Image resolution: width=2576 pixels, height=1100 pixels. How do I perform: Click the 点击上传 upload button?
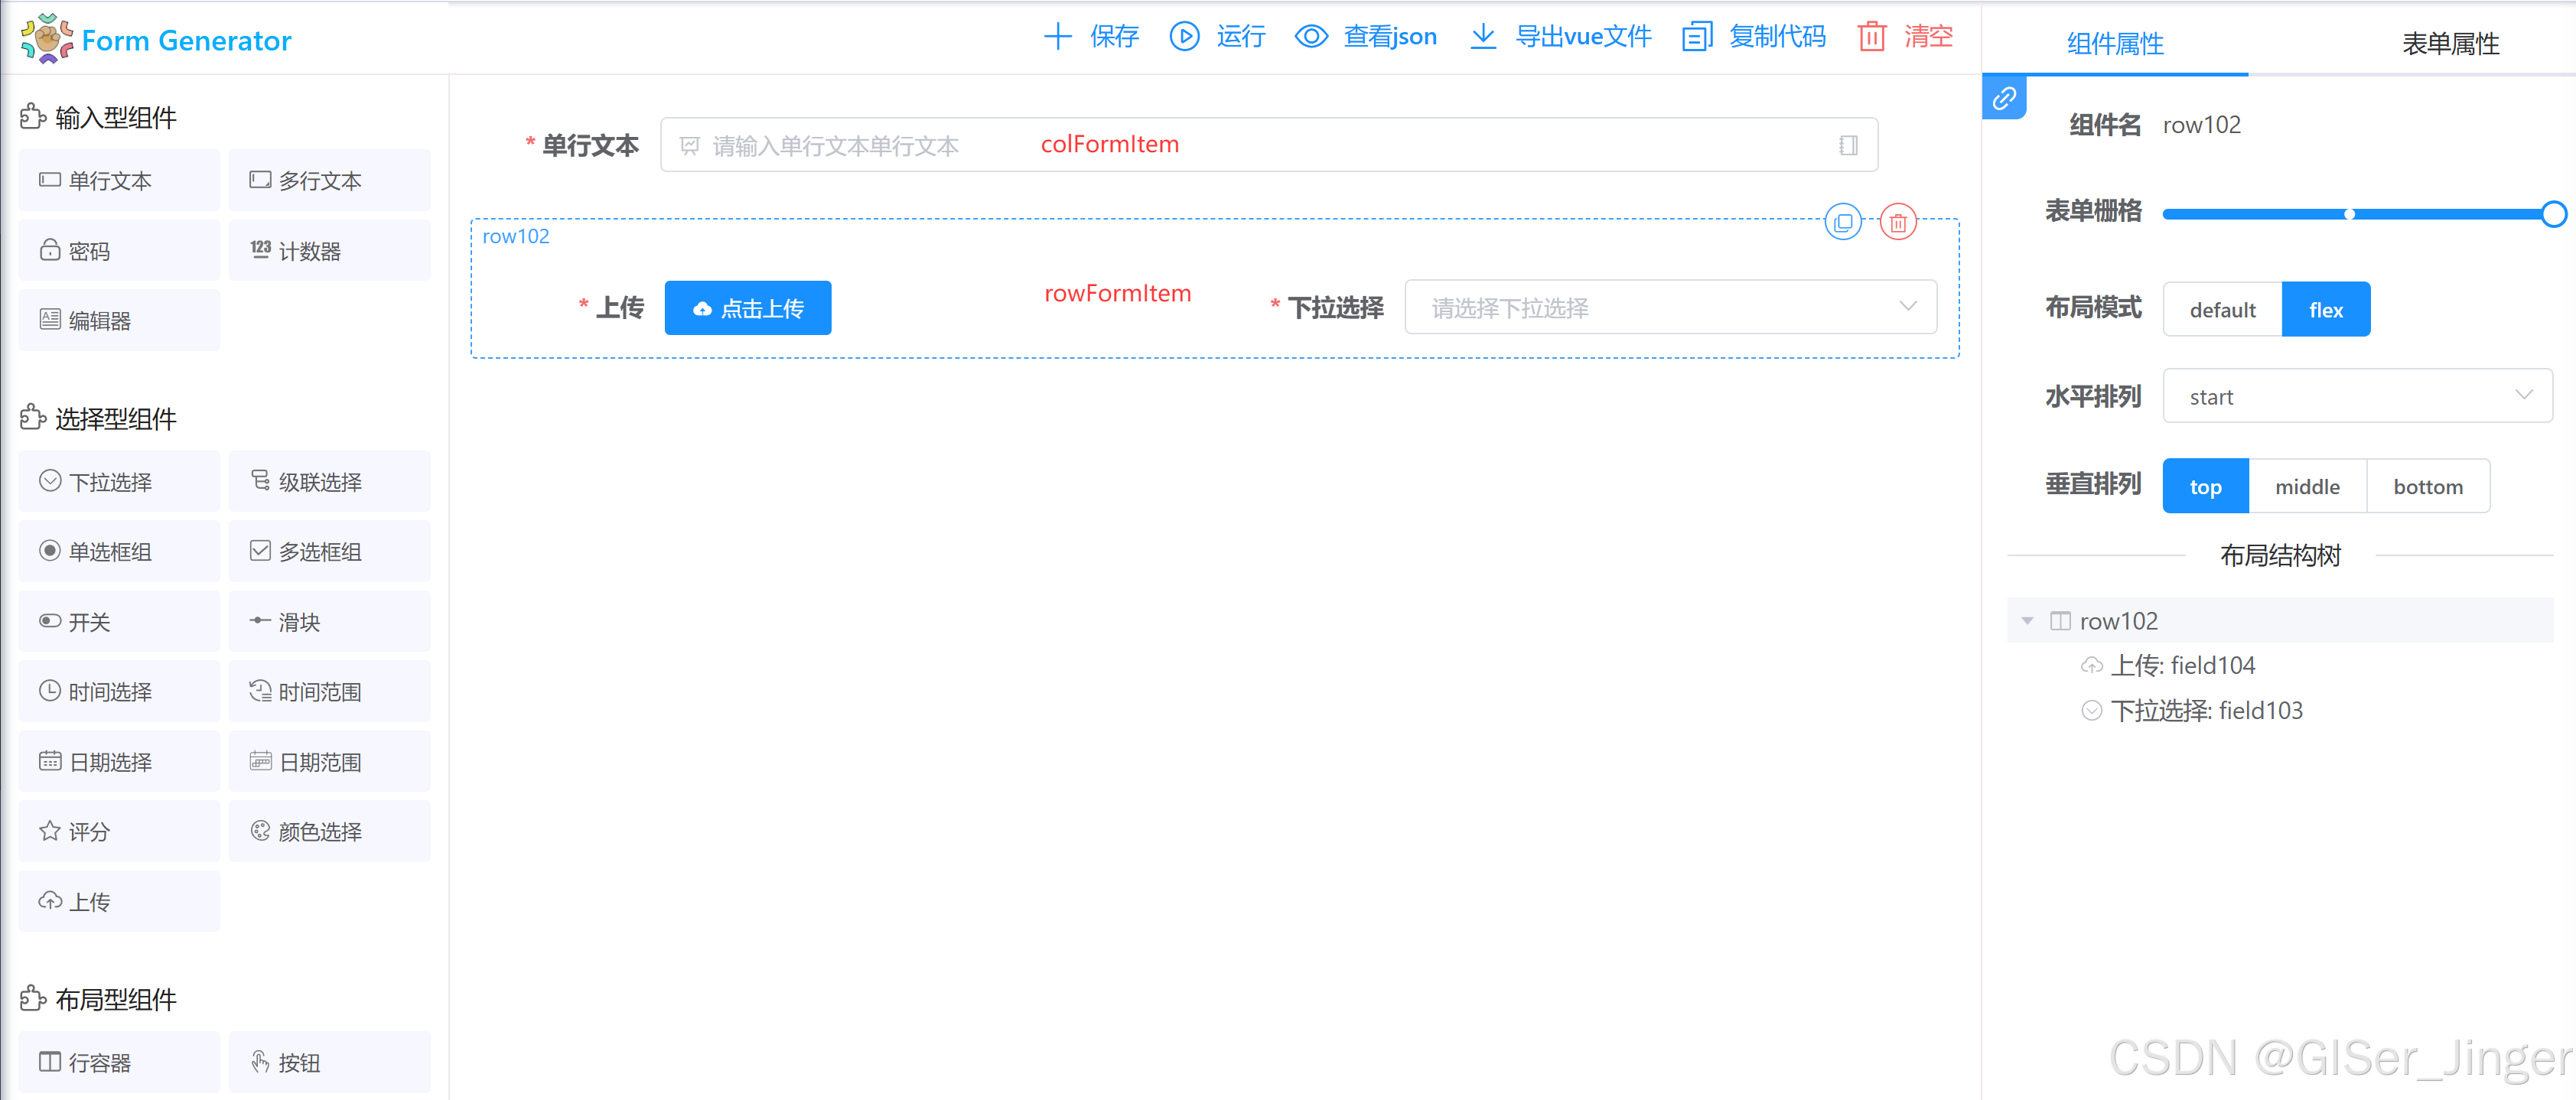(x=747, y=308)
